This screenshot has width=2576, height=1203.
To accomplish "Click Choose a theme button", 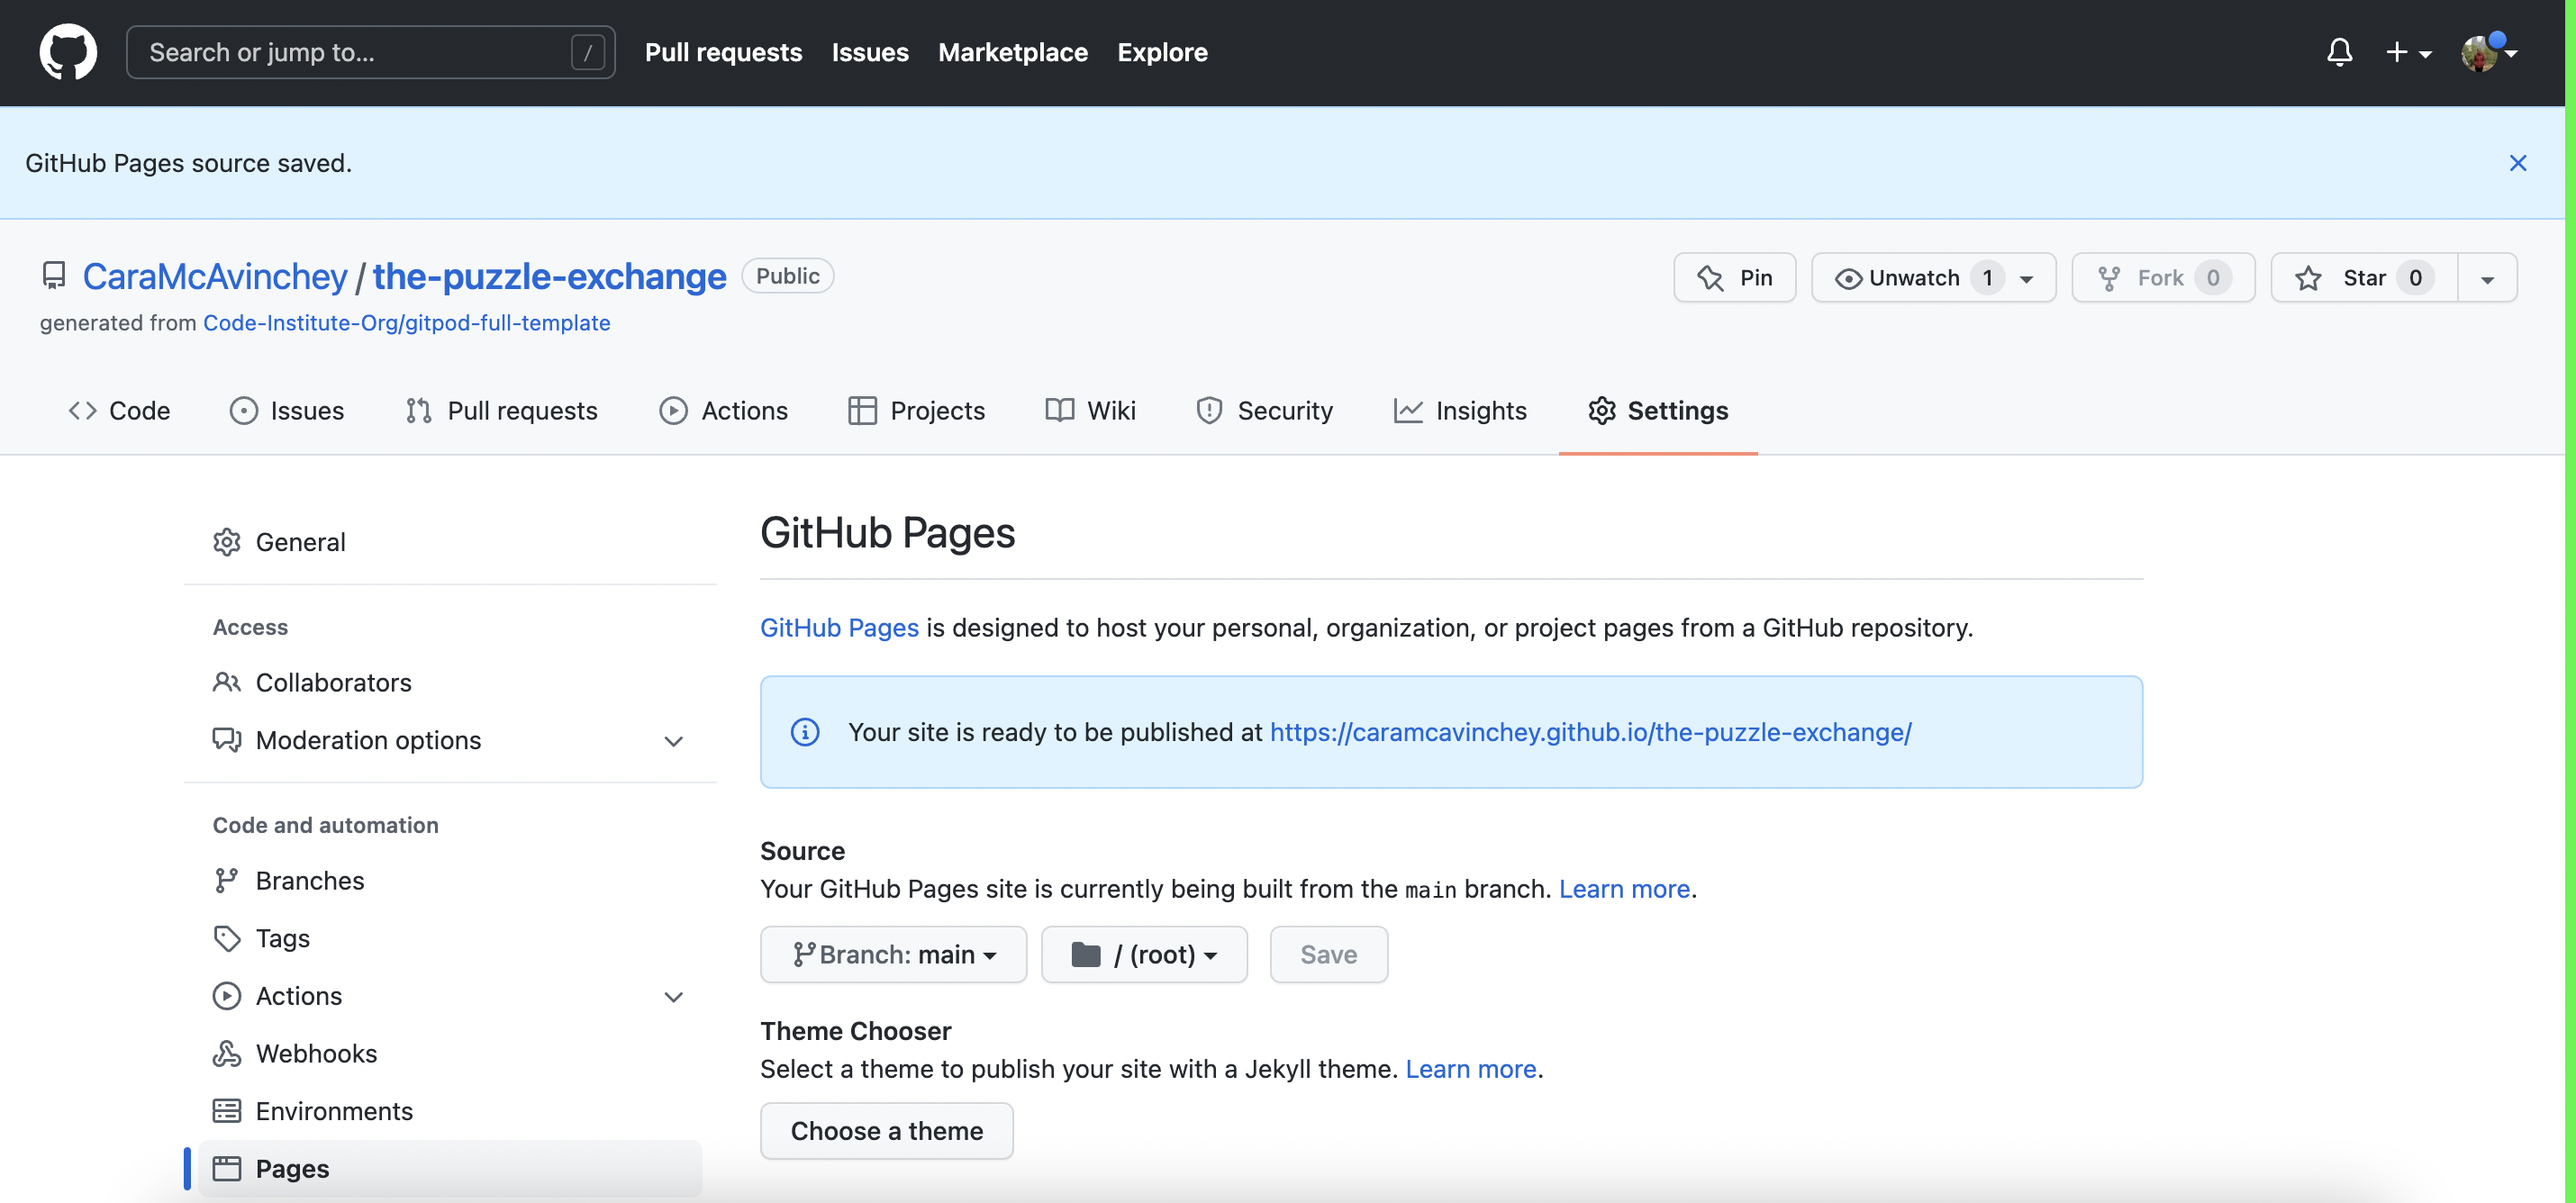I will click(x=886, y=1130).
